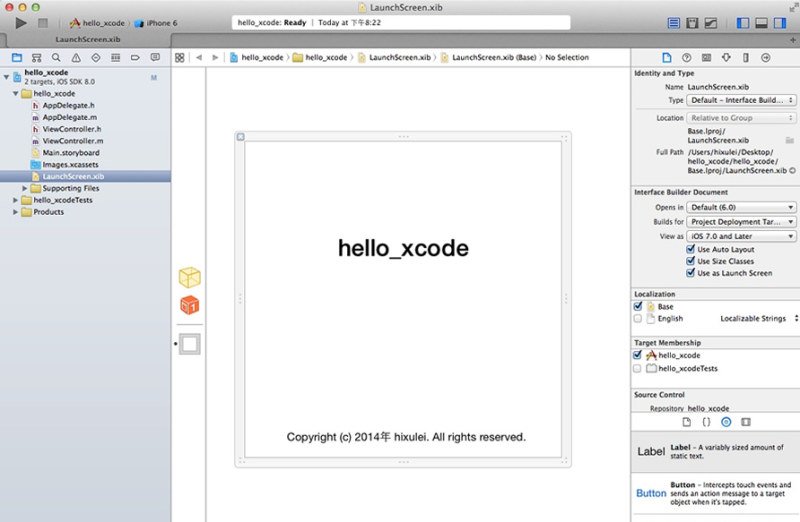Show the Connections inspector

coord(766,58)
